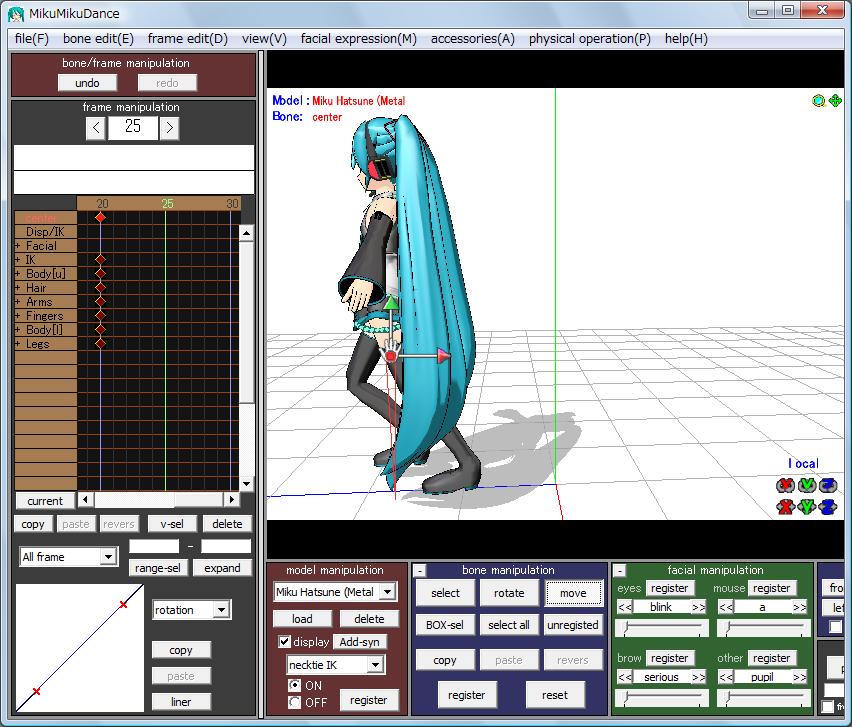The width and height of the screenshot is (852, 727).
Task: Click next other expression arrow beside pupil
Action: click(799, 677)
